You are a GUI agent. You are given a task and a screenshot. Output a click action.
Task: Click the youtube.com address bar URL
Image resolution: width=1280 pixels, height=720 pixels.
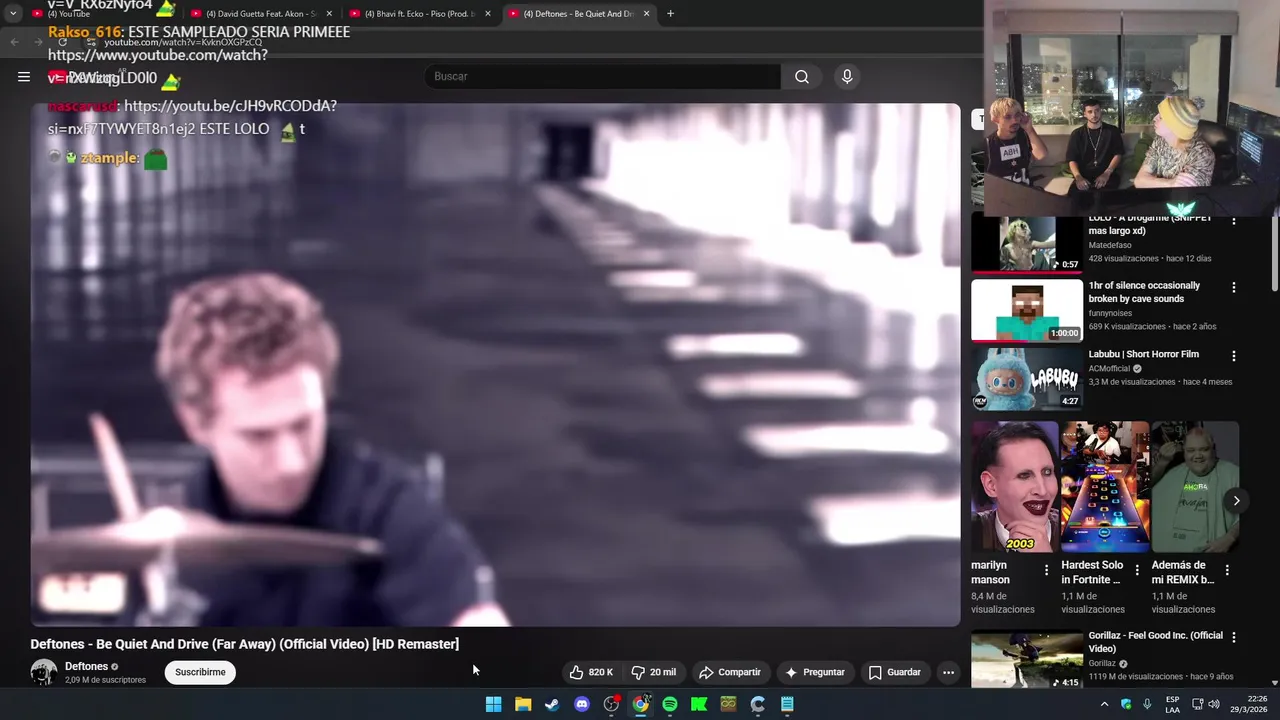click(x=182, y=42)
